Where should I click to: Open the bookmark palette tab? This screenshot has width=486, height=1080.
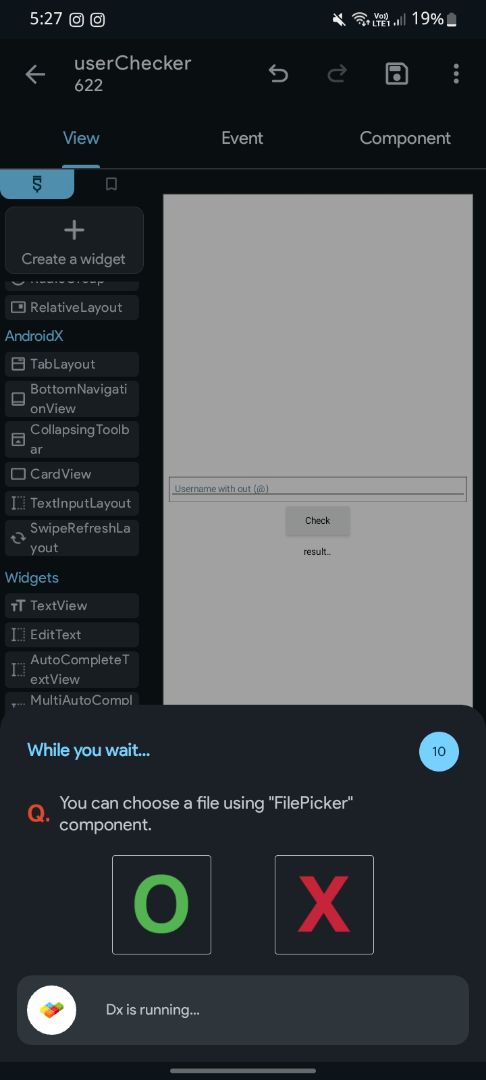click(111, 184)
